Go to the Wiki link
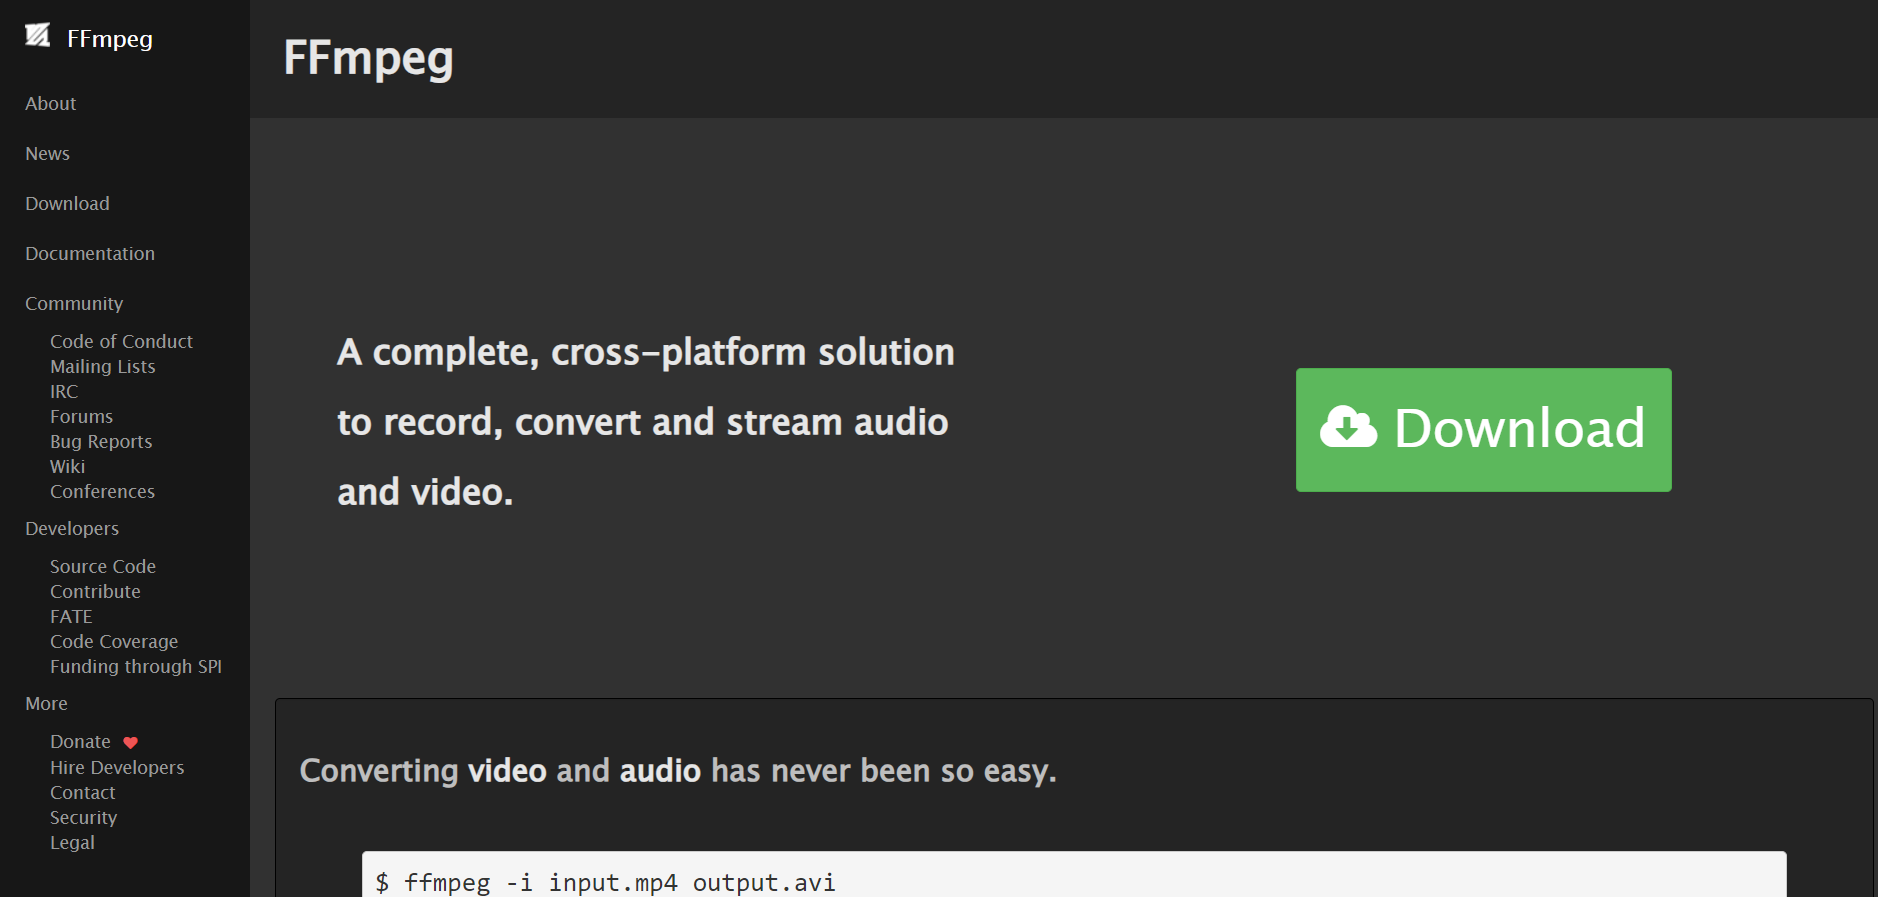Image resolution: width=1878 pixels, height=897 pixels. click(x=68, y=467)
